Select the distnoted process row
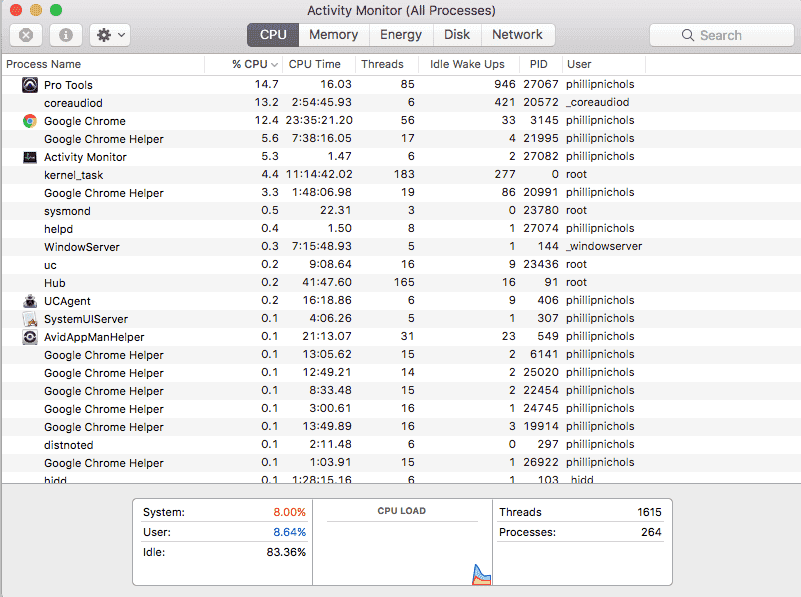Image resolution: width=801 pixels, height=597 pixels. coord(402,445)
